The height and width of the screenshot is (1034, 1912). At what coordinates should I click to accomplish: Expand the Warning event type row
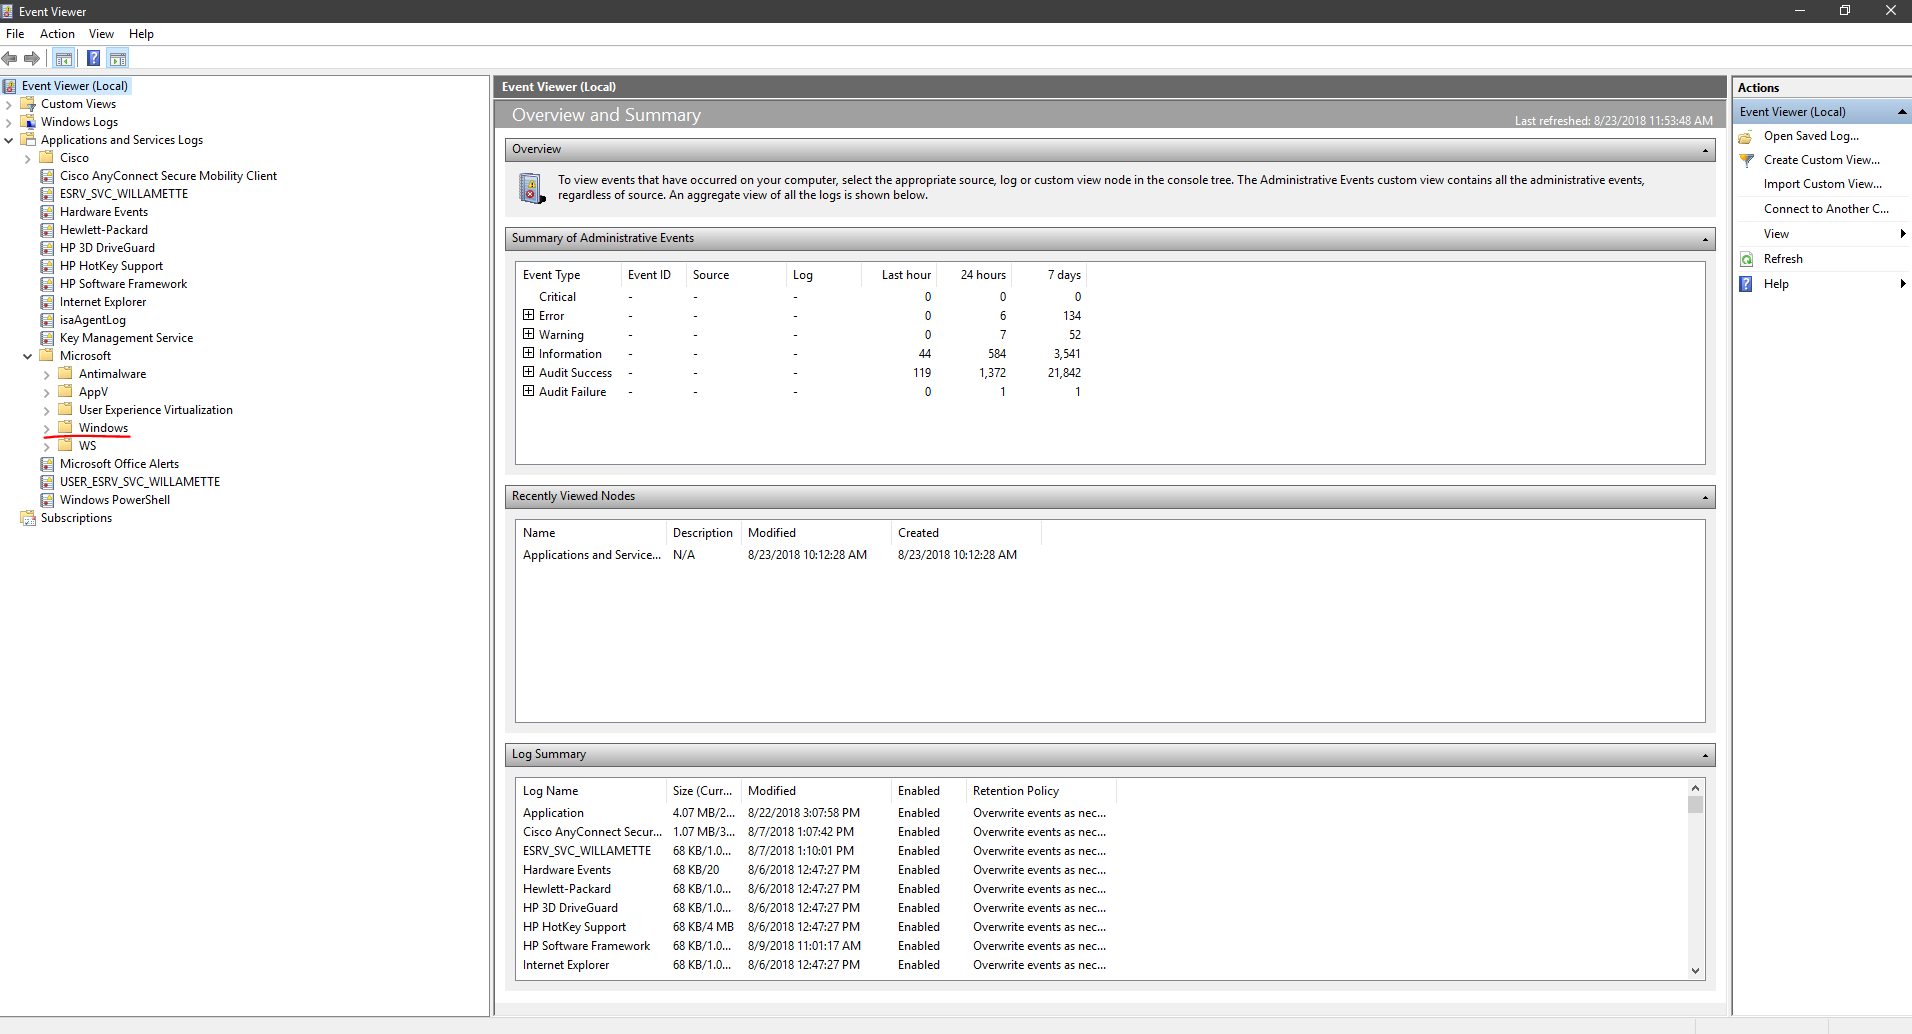(528, 334)
